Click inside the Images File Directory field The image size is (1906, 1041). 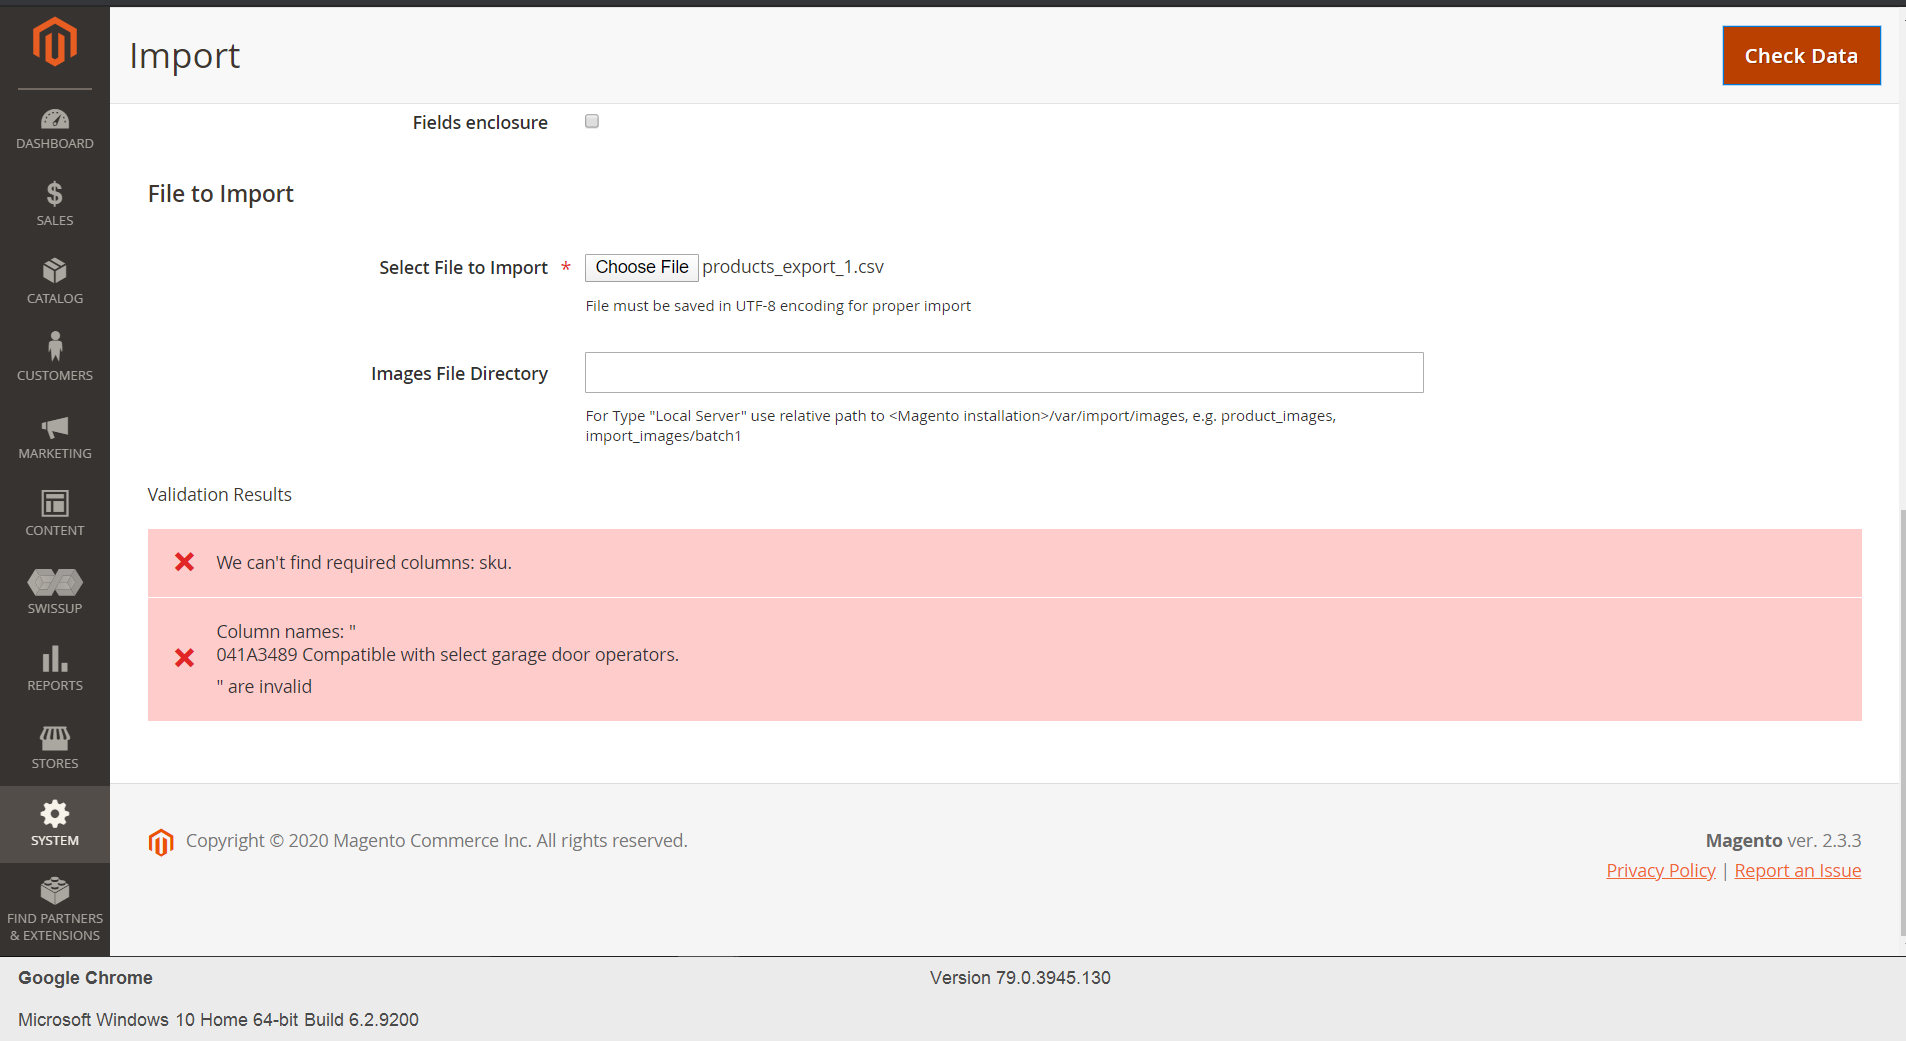pyautogui.click(x=1003, y=372)
